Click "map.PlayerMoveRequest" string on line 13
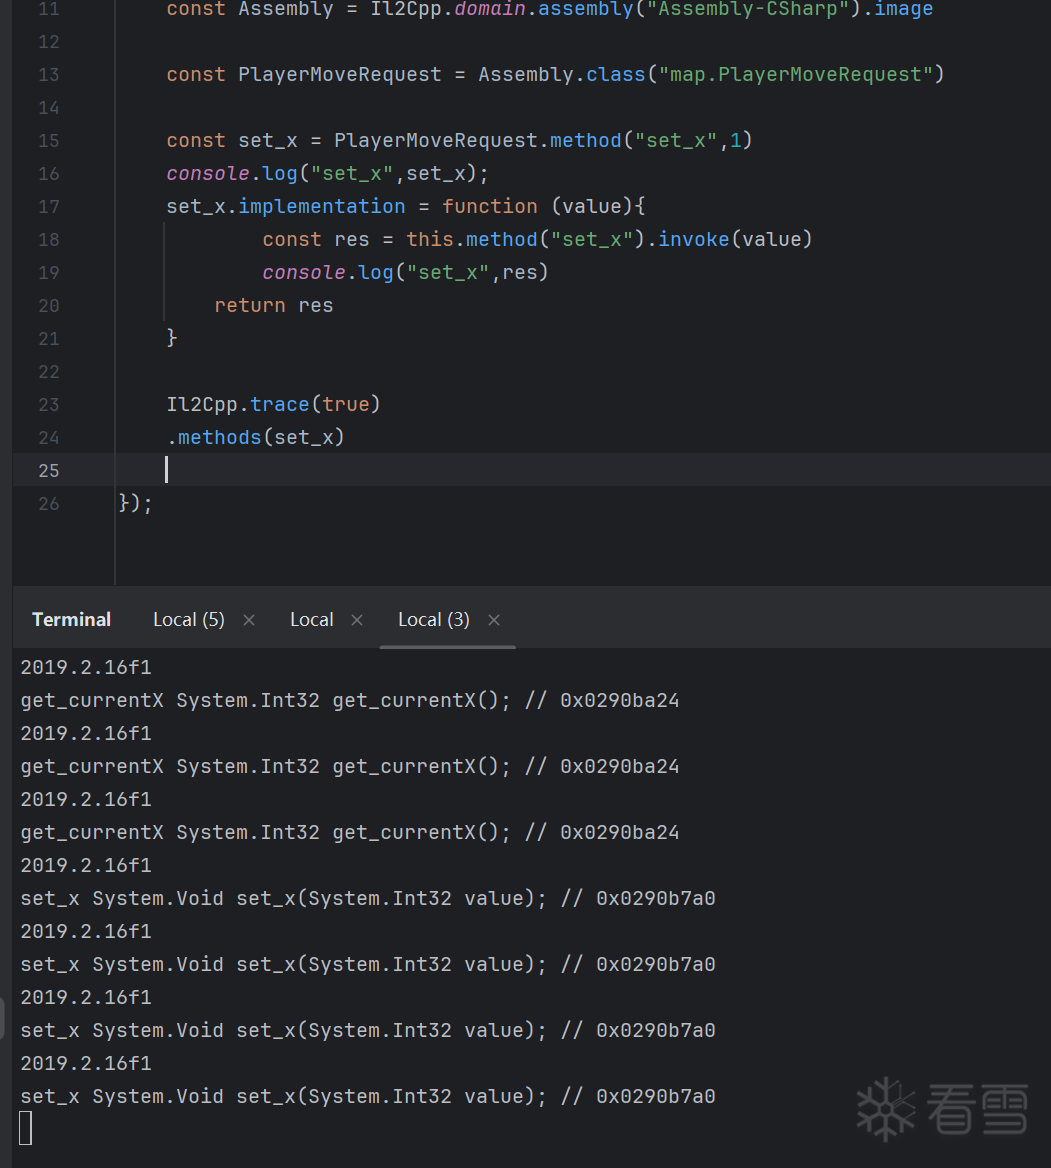 click(801, 75)
